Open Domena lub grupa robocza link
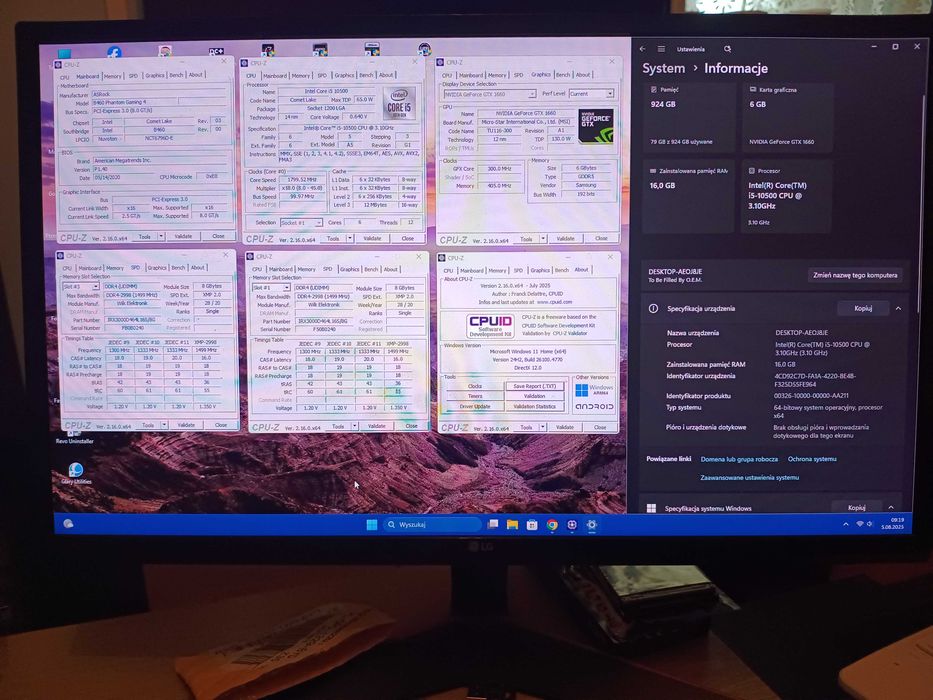This screenshot has width=933, height=700. (739, 459)
